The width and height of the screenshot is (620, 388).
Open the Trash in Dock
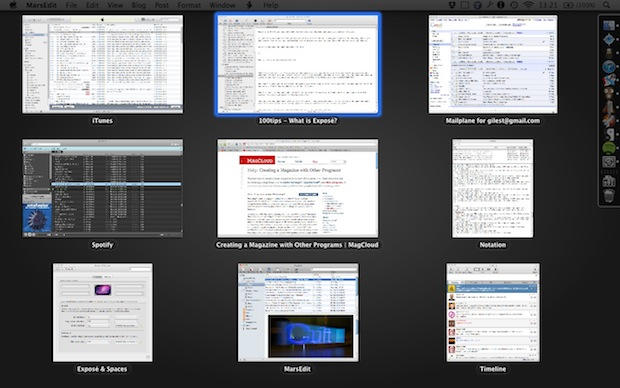[x=609, y=195]
